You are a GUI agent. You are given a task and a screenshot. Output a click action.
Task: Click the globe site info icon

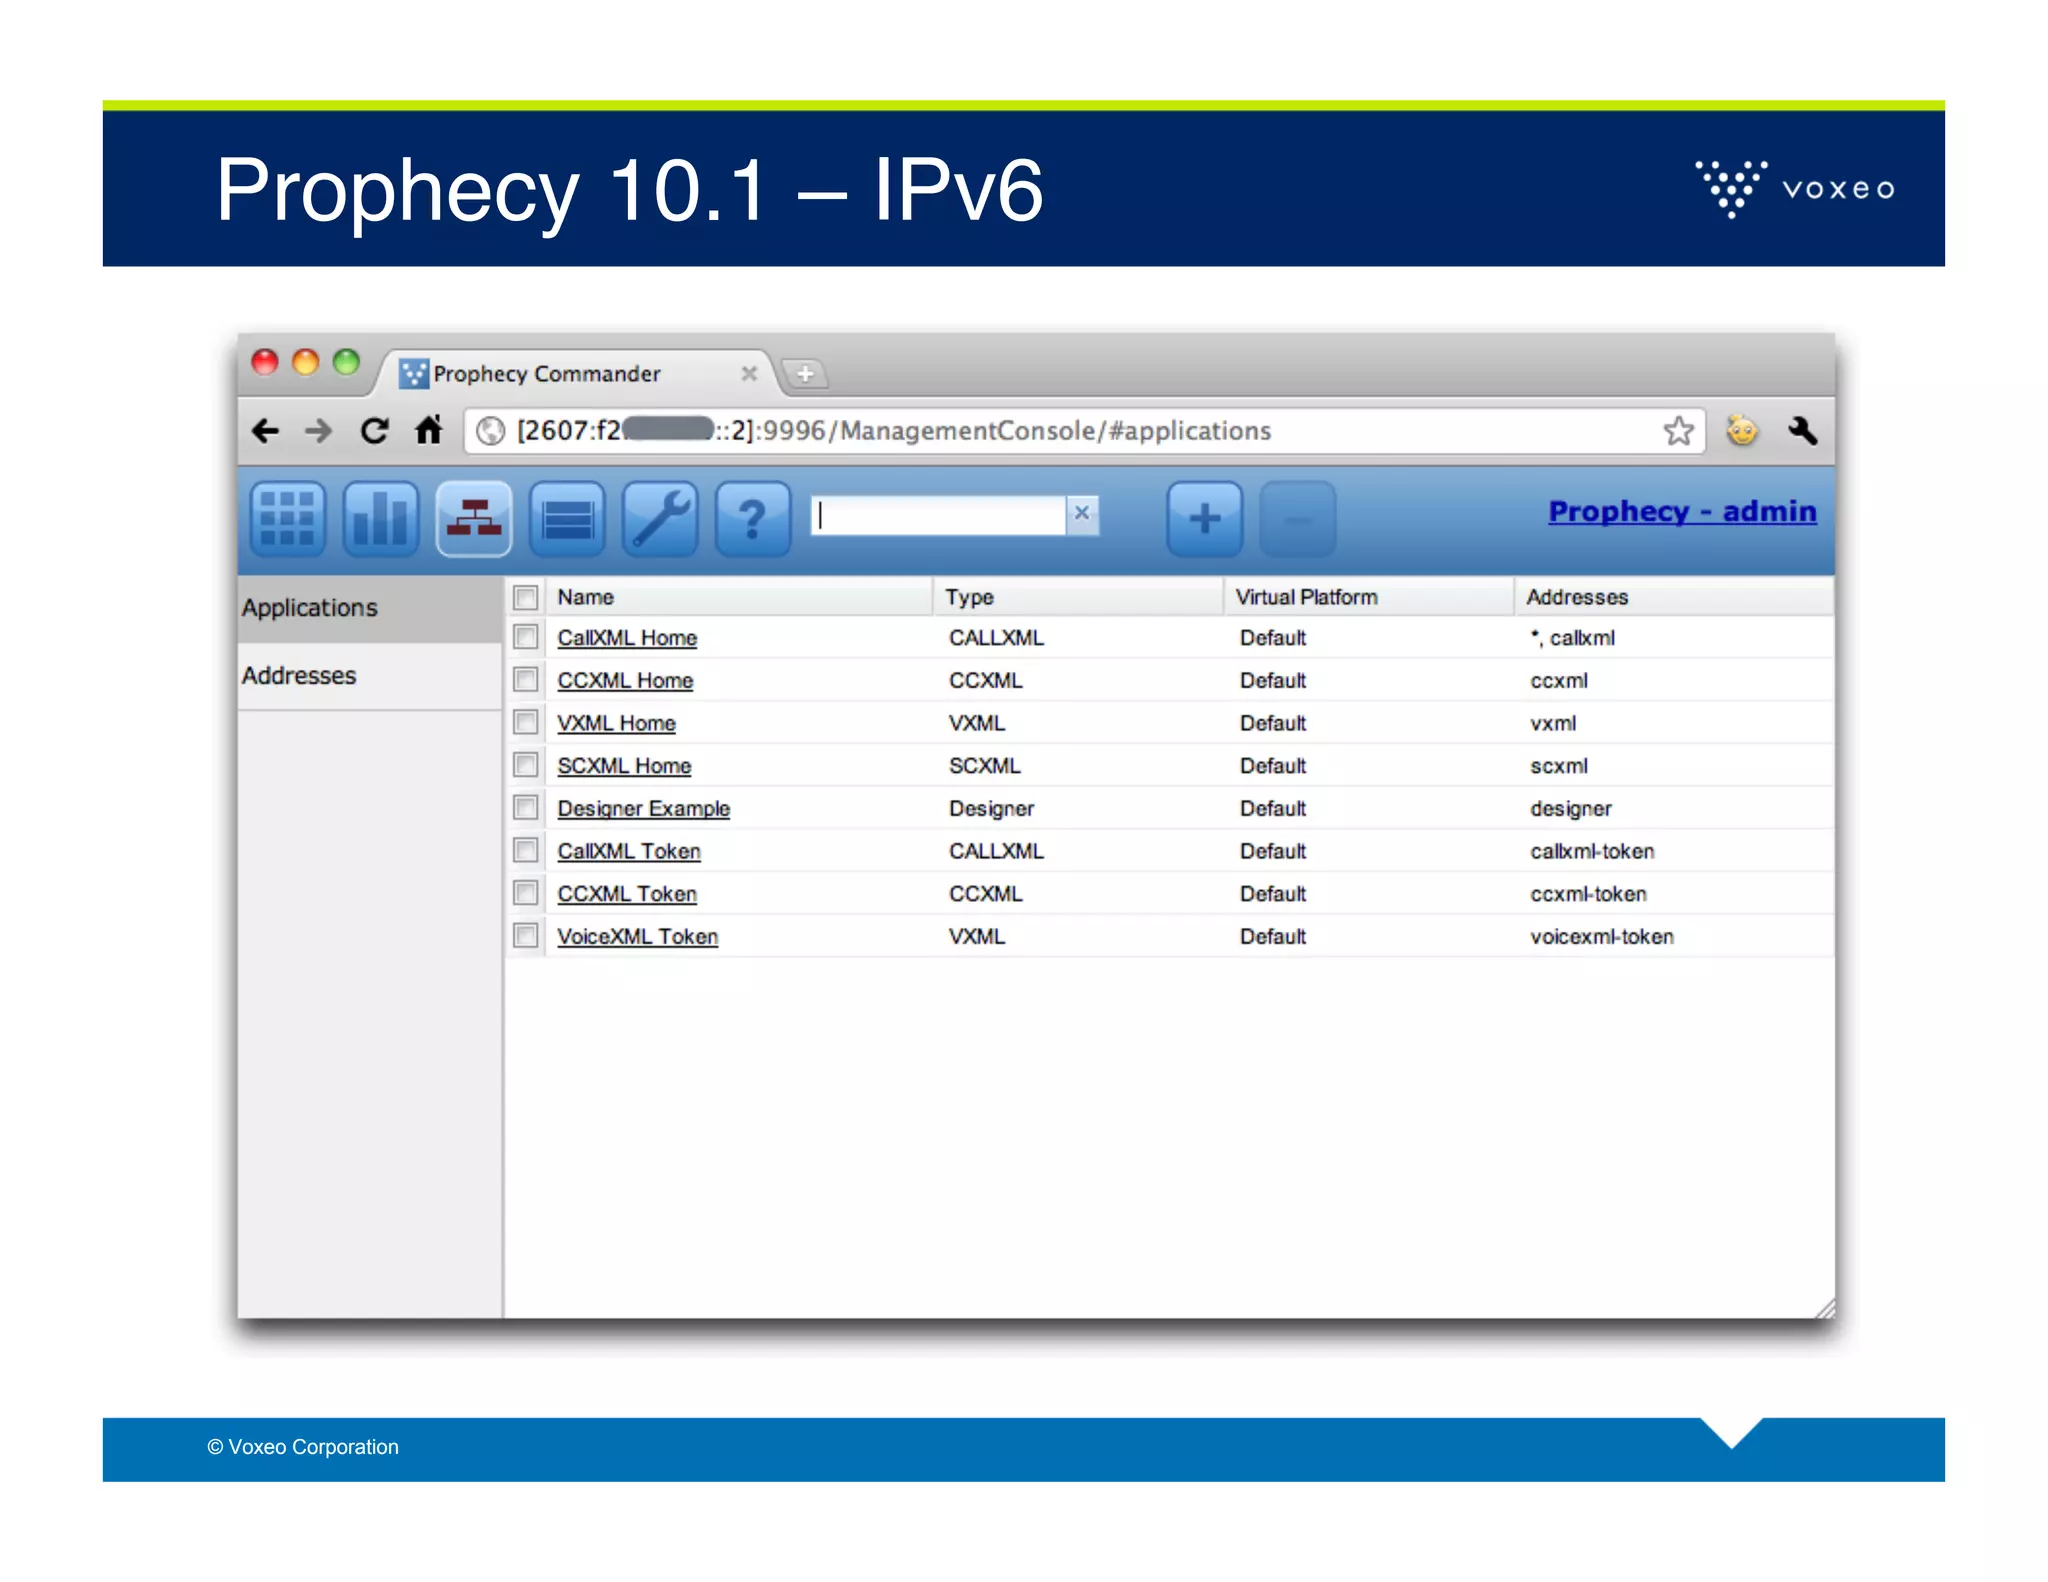tap(491, 431)
